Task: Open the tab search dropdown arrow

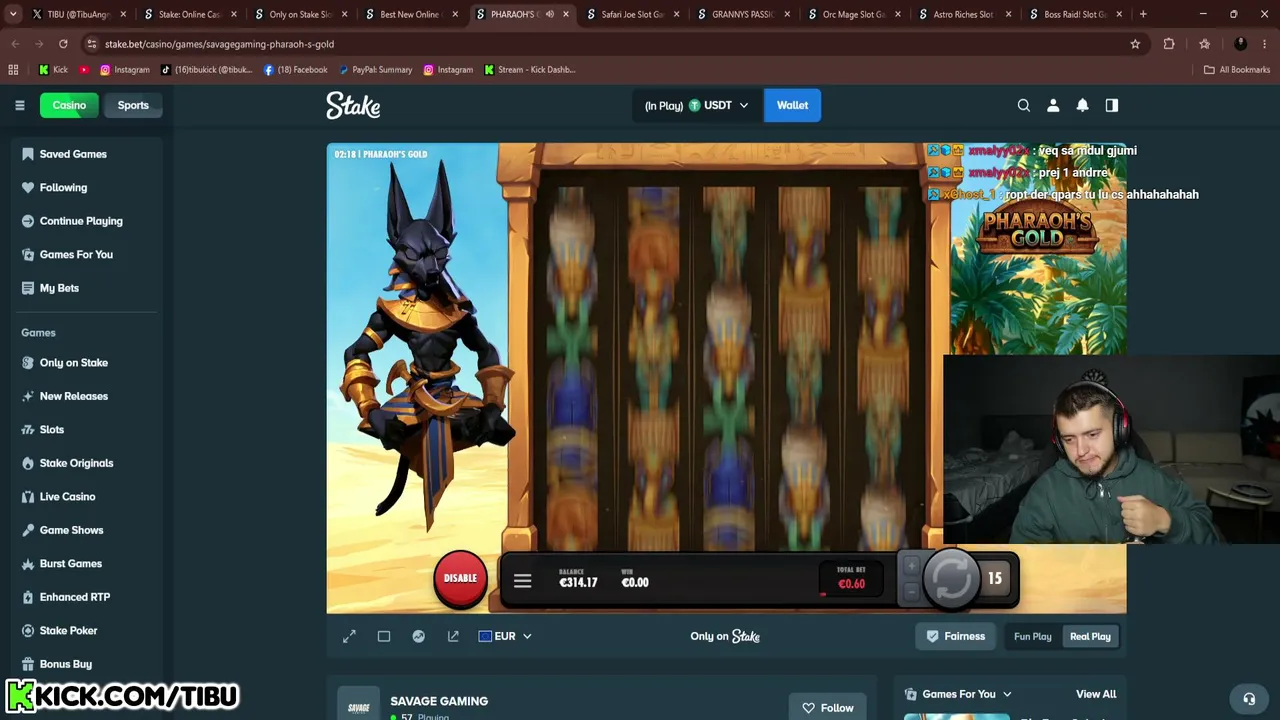Action: point(13,14)
